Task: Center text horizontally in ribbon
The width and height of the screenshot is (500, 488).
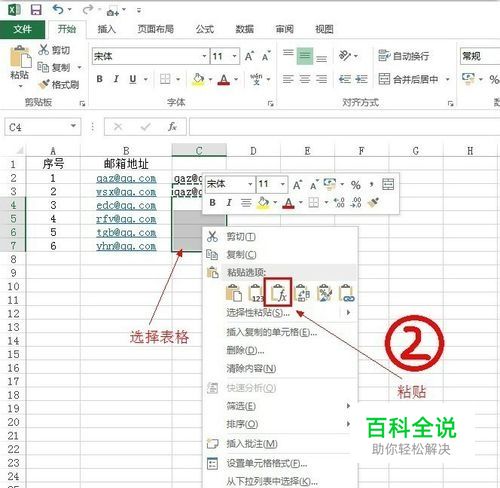Action: (305, 79)
